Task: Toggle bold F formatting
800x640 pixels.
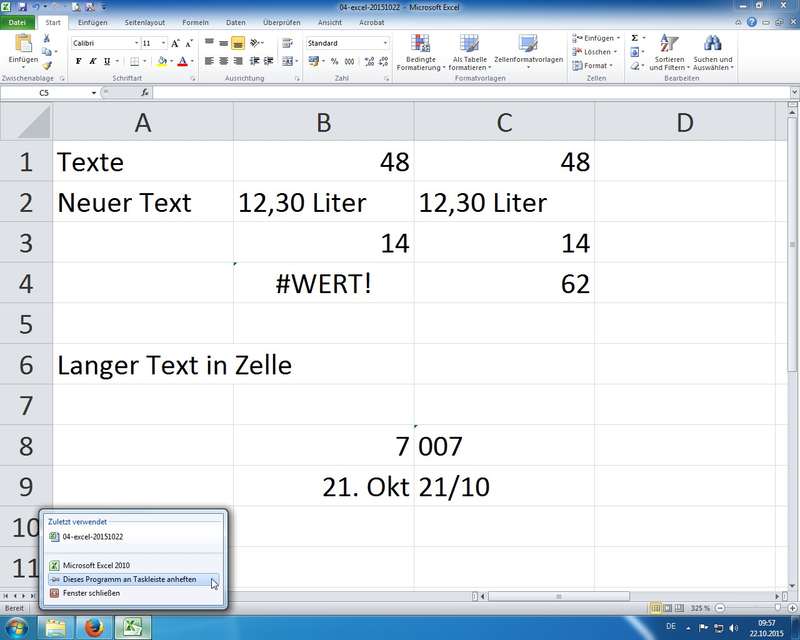Action: pyautogui.click(x=79, y=61)
